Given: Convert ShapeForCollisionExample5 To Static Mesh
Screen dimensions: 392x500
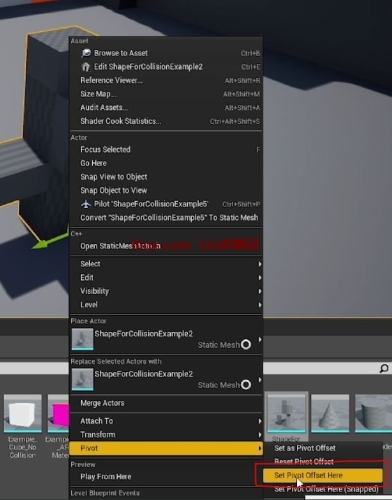Looking at the screenshot, I should 166,218.
